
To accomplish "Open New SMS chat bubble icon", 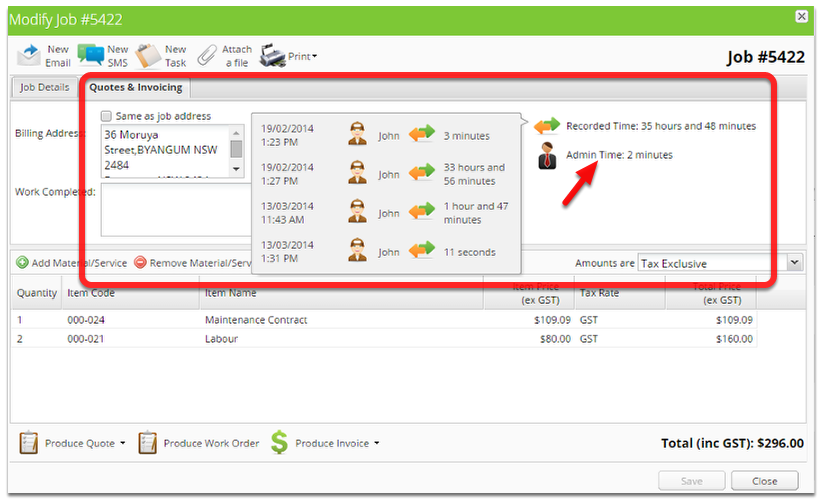I will click(x=91, y=55).
